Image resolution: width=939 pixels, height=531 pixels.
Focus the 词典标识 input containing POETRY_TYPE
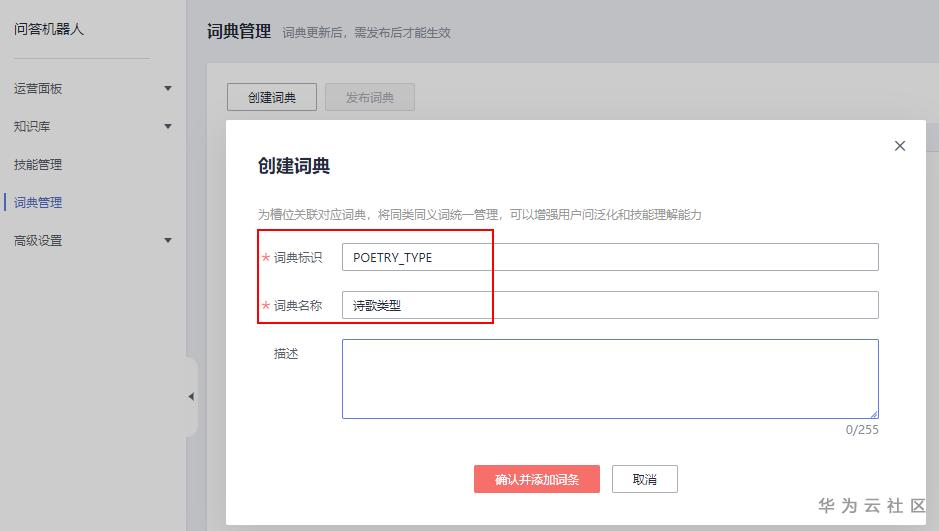pyautogui.click(x=610, y=257)
